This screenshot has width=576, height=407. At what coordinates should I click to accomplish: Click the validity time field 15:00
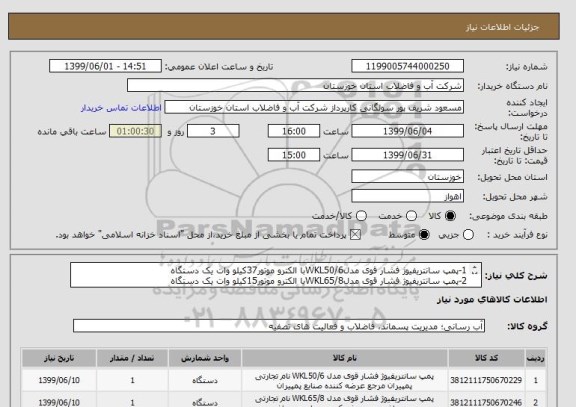pyautogui.click(x=294, y=155)
